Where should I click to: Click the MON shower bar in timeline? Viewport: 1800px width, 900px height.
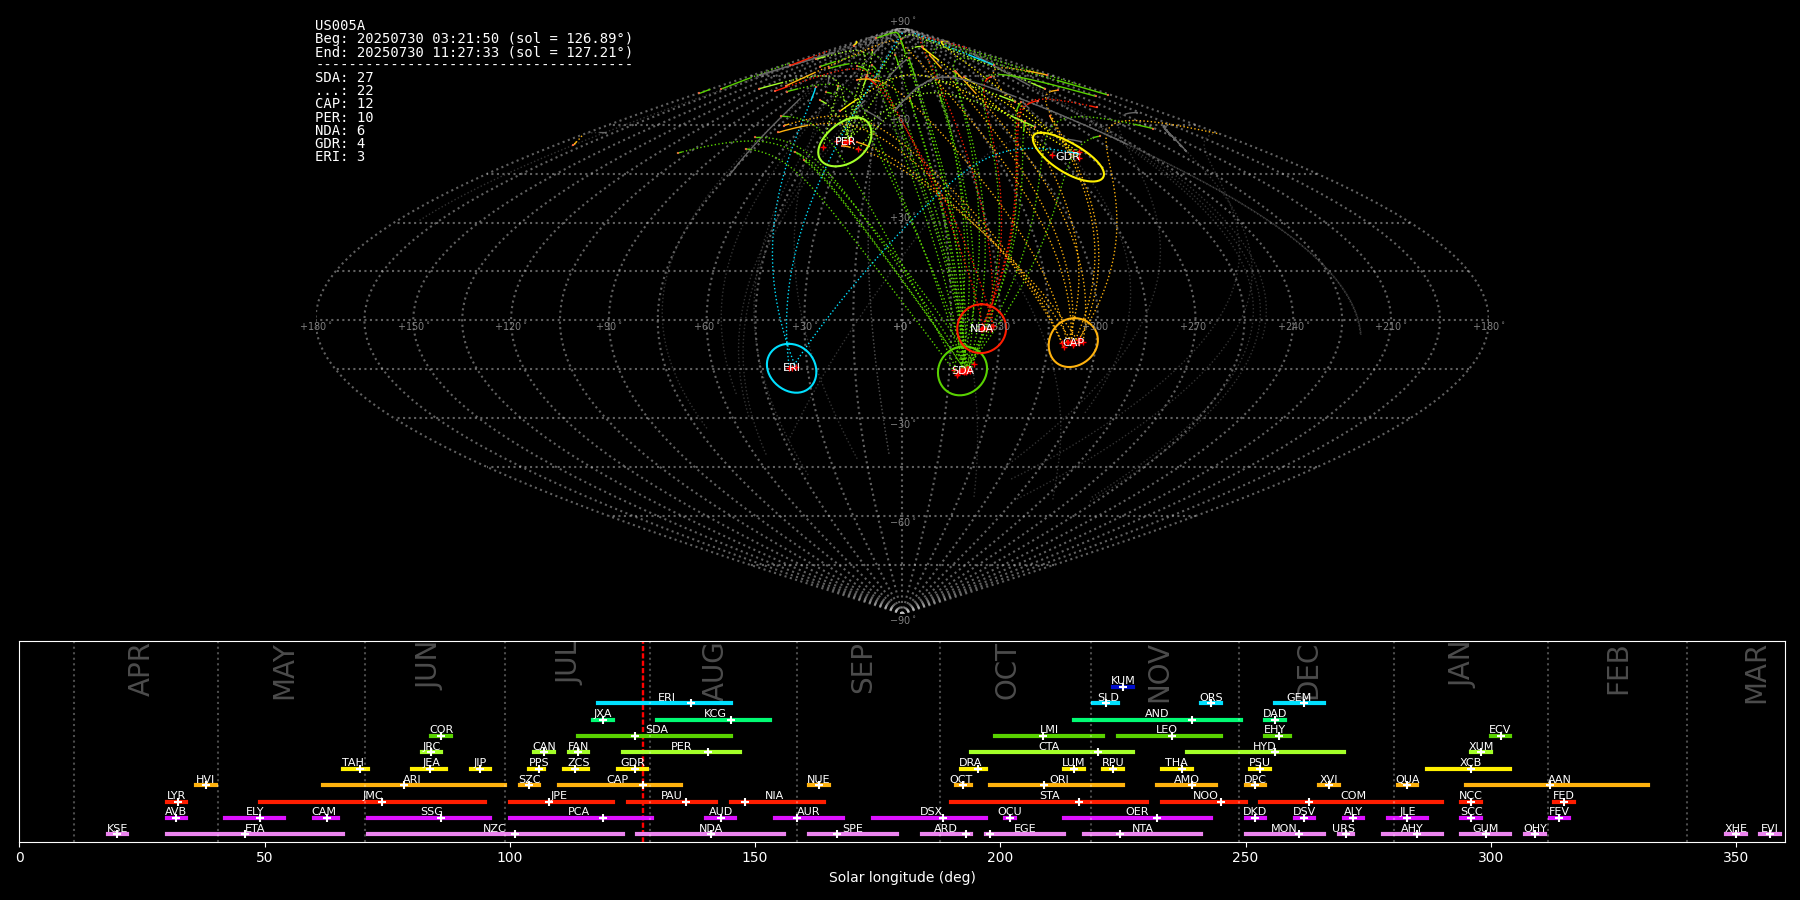tap(1285, 834)
